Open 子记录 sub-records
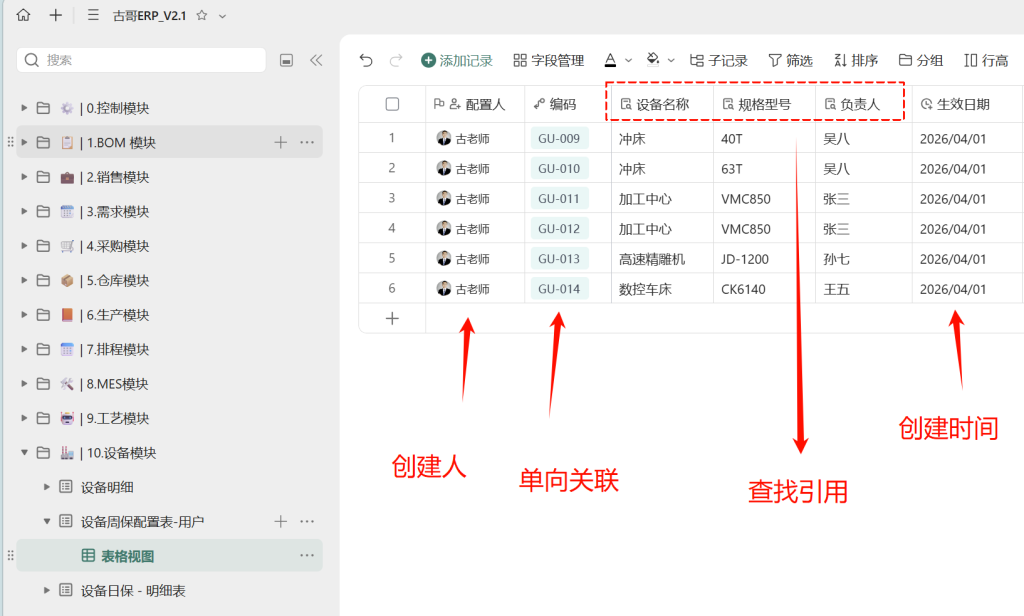This screenshot has height=616, width=1024. click(718, 61)
